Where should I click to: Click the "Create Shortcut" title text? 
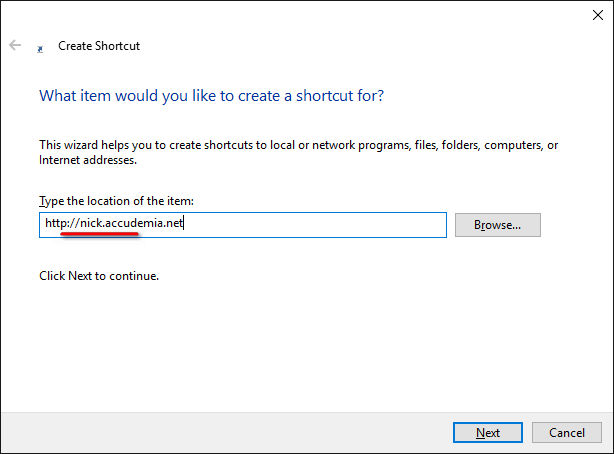99,46
